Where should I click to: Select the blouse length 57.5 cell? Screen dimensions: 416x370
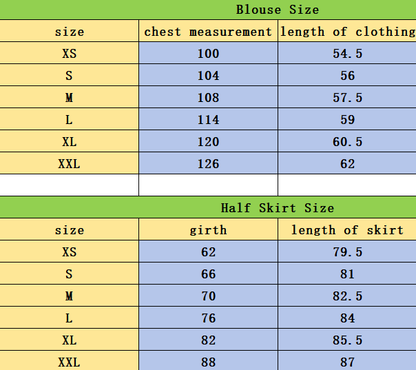[x=347, y=97]
